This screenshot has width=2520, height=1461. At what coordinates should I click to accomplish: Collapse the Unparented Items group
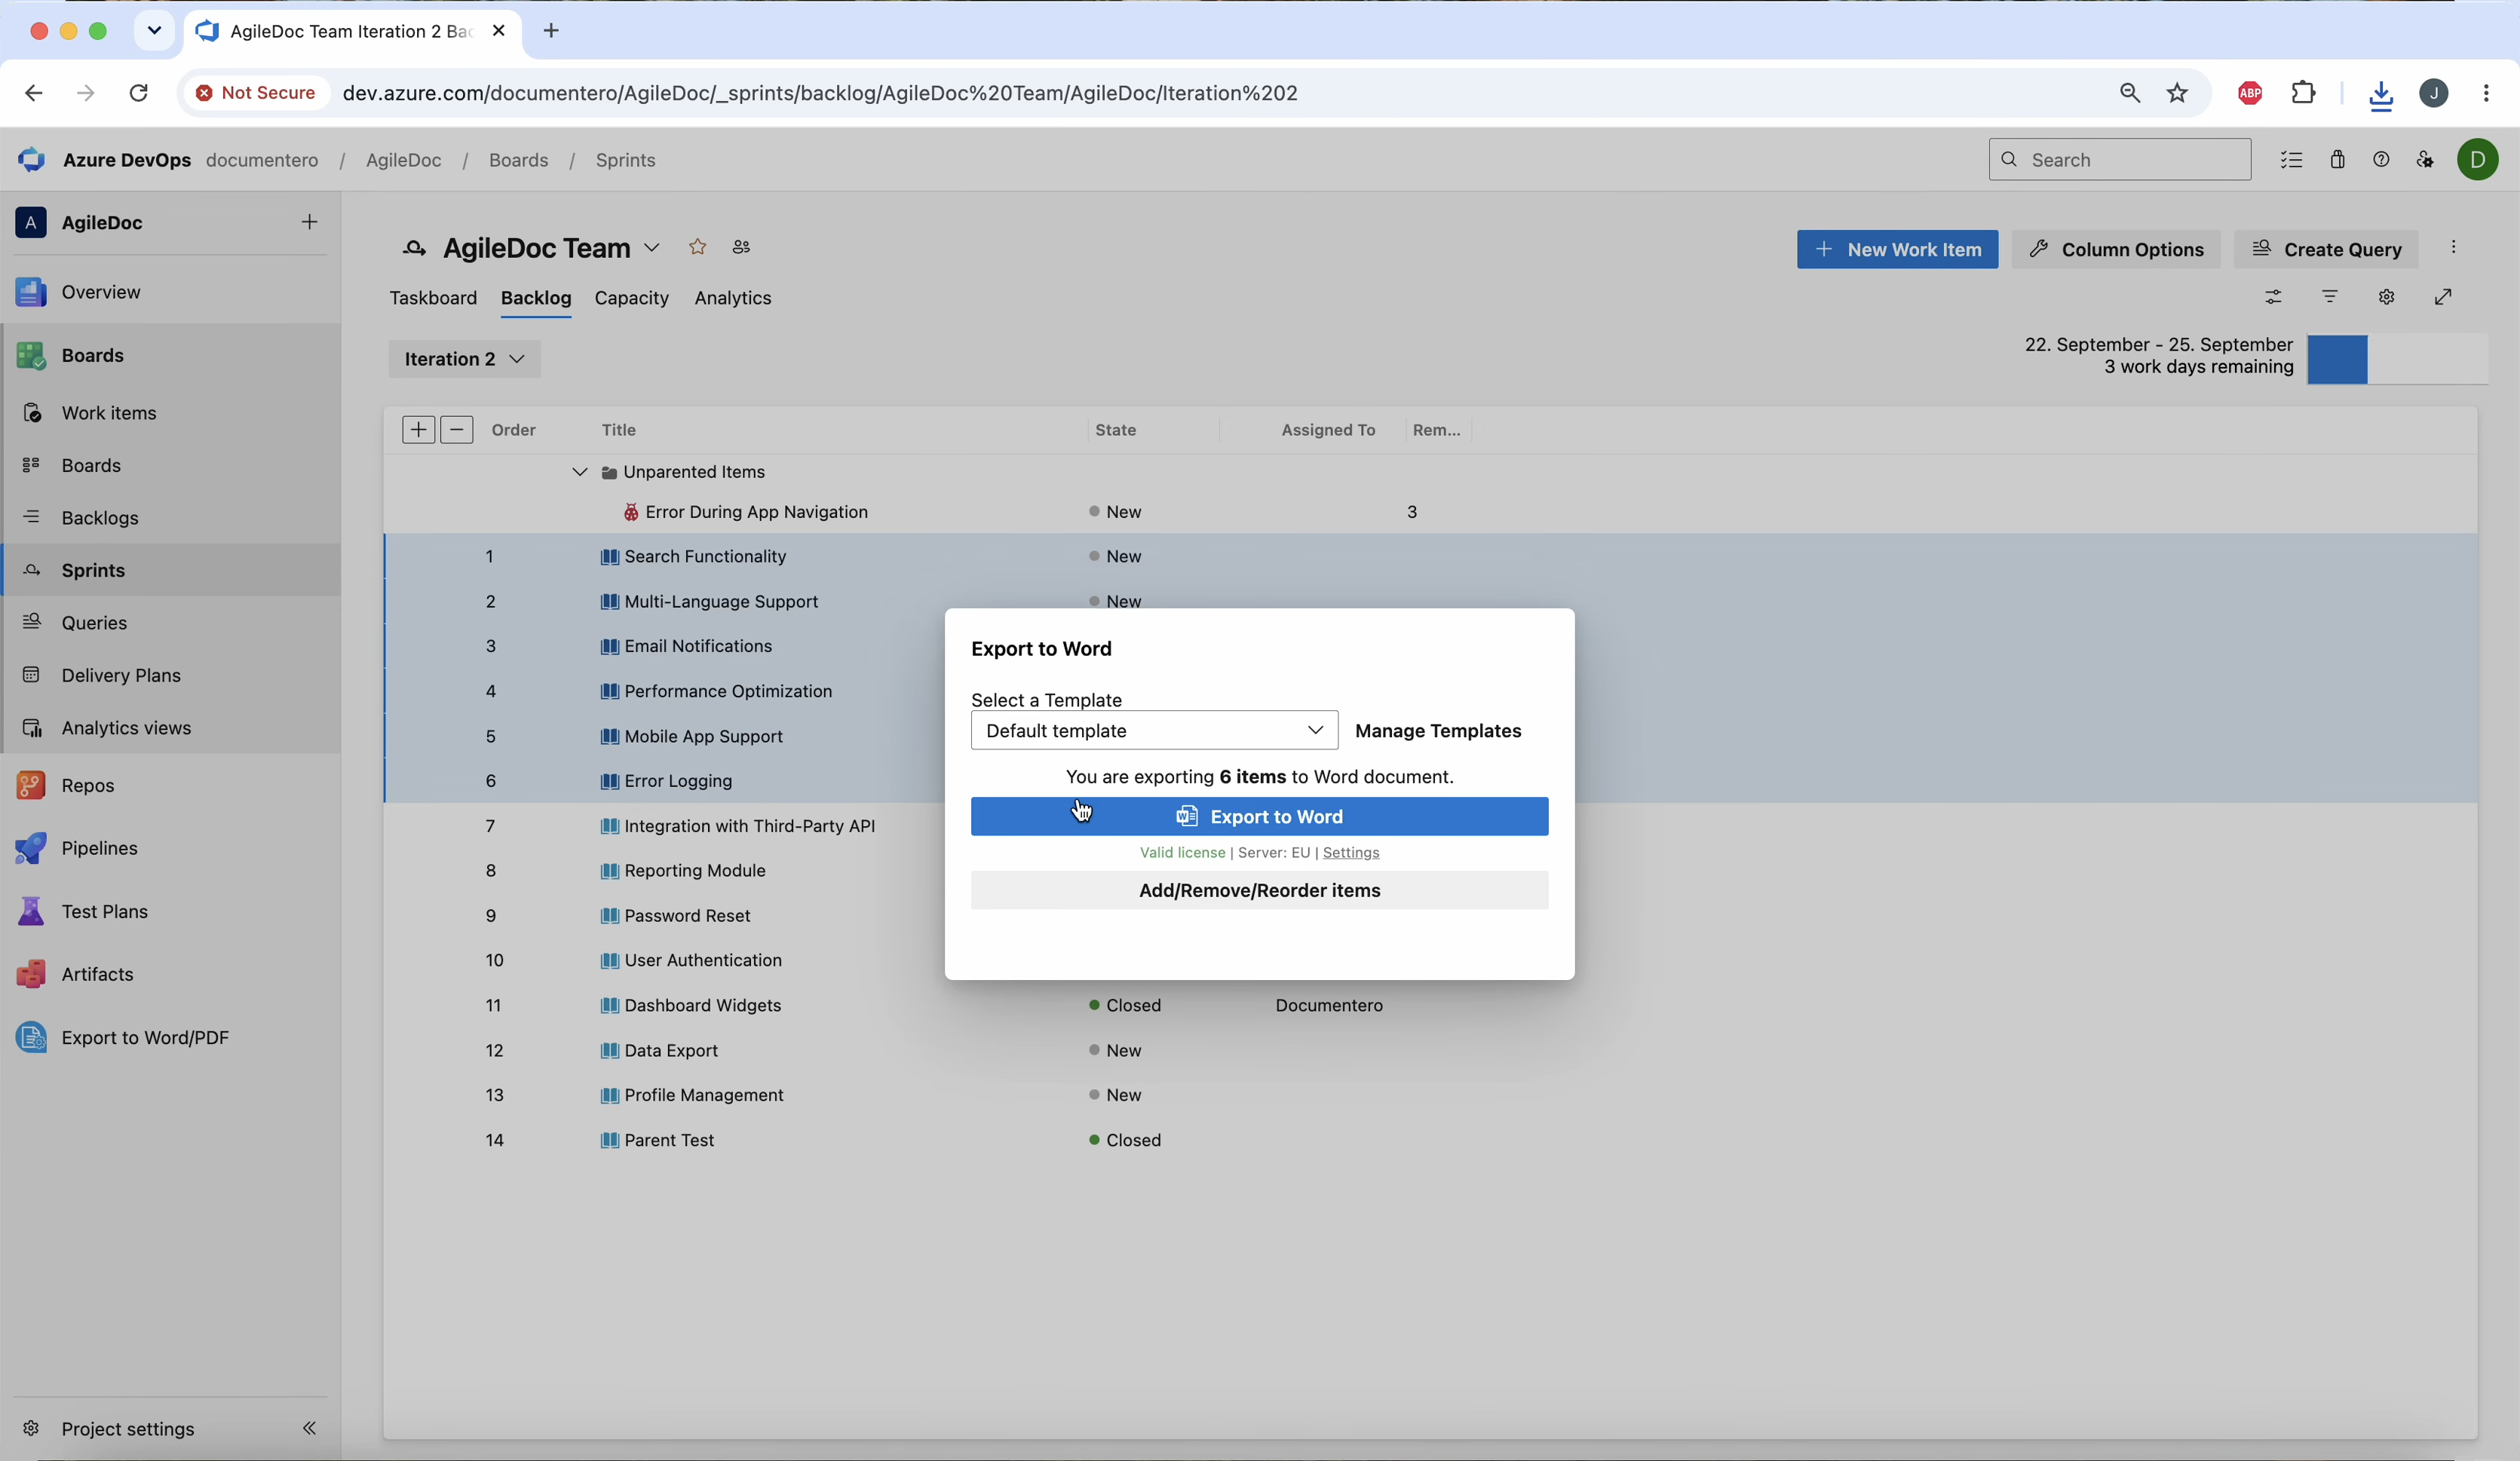579,472
